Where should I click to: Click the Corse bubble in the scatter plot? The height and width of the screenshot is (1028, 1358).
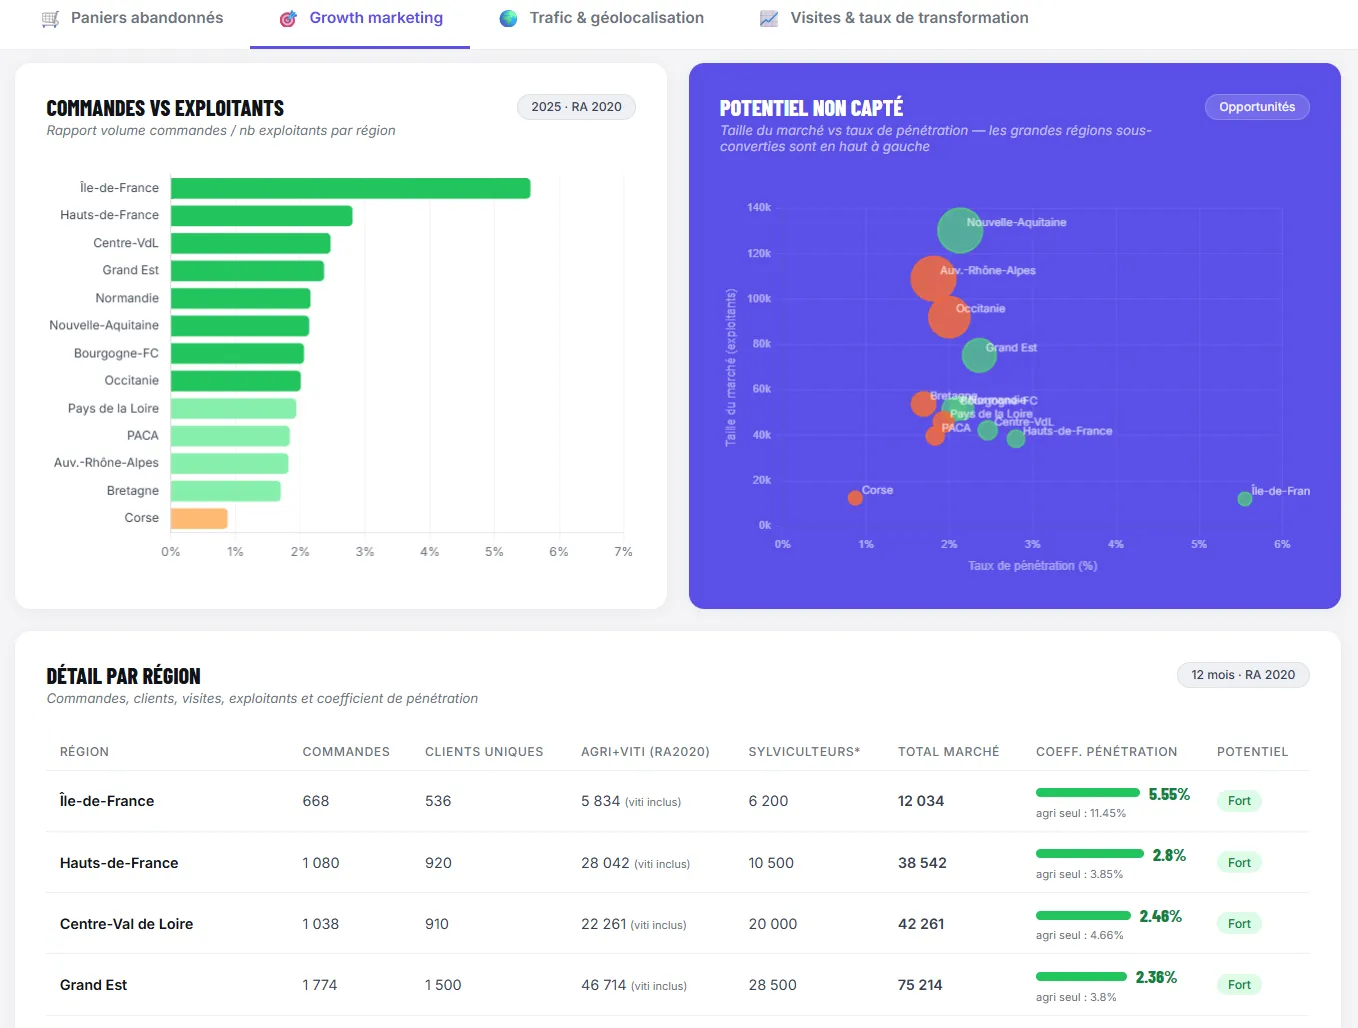click(855, 498)
